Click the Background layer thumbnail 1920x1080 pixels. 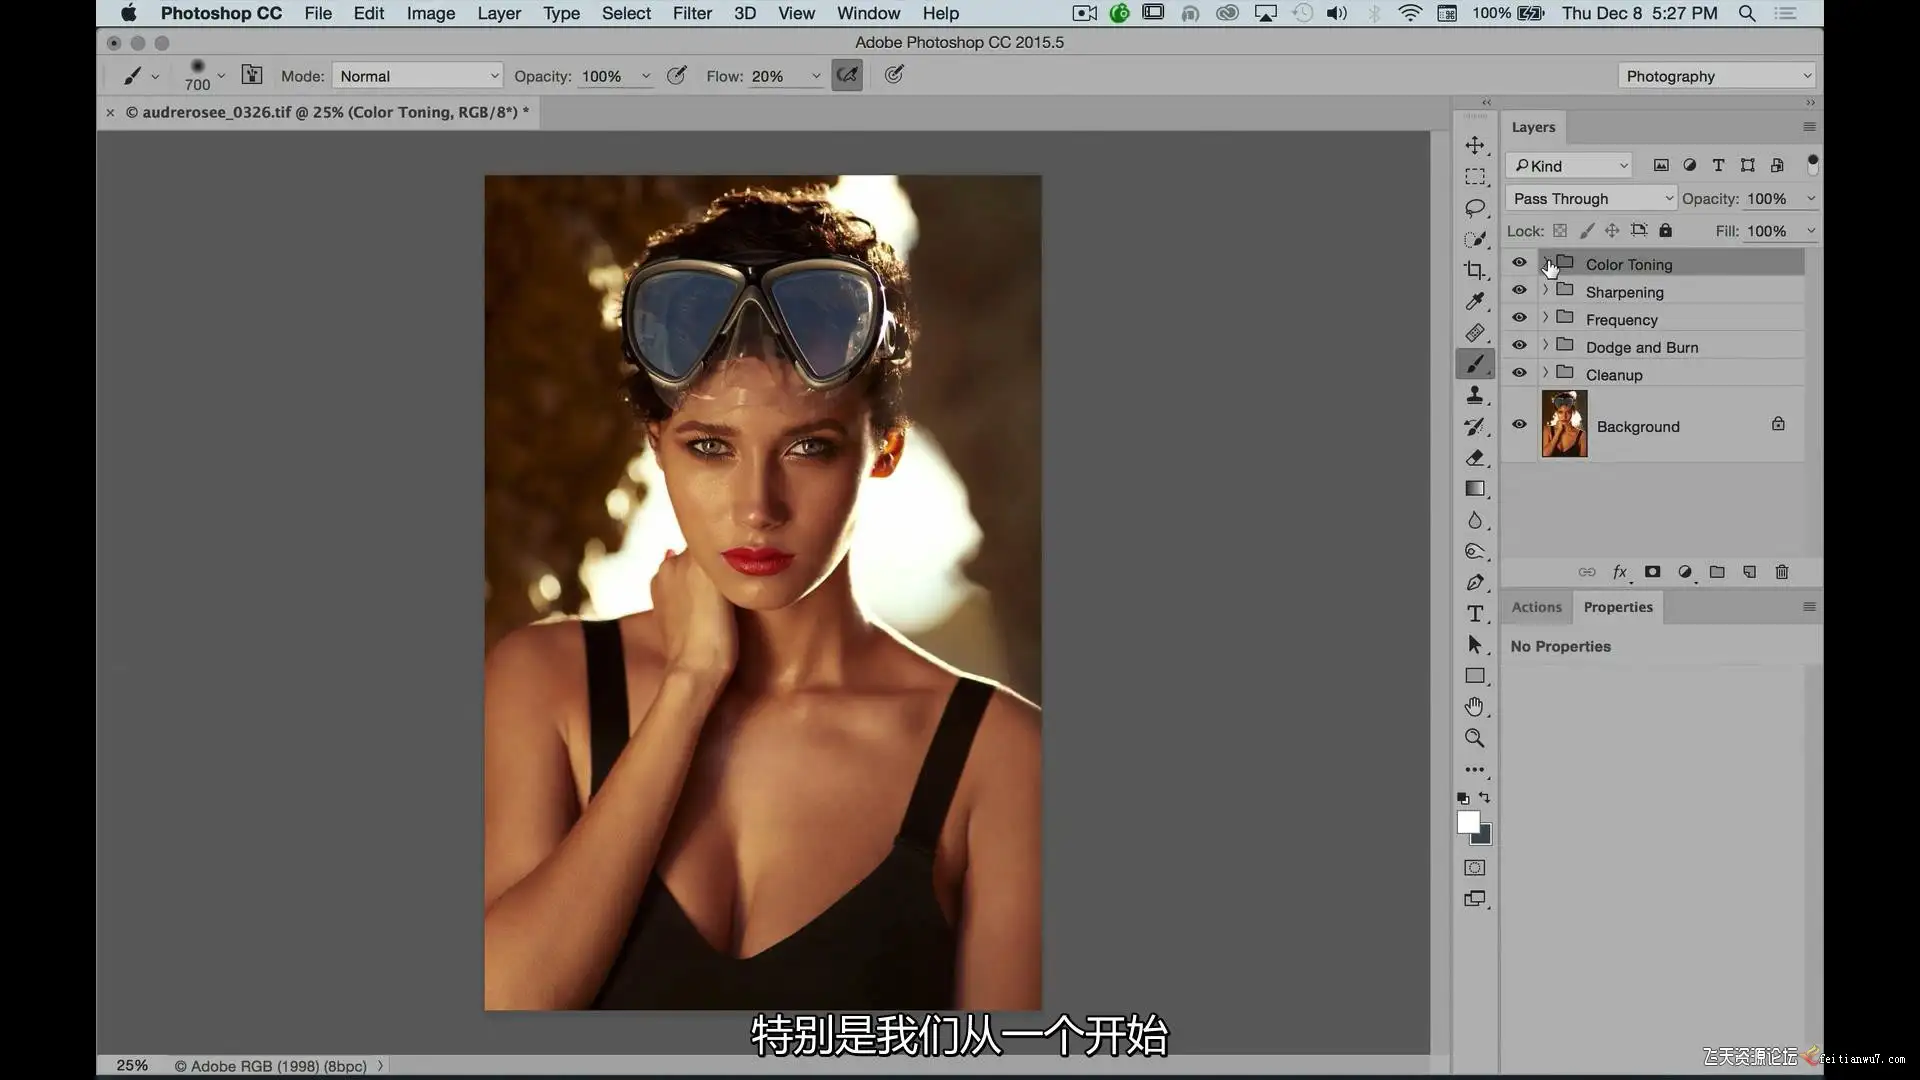(1564, 425)
